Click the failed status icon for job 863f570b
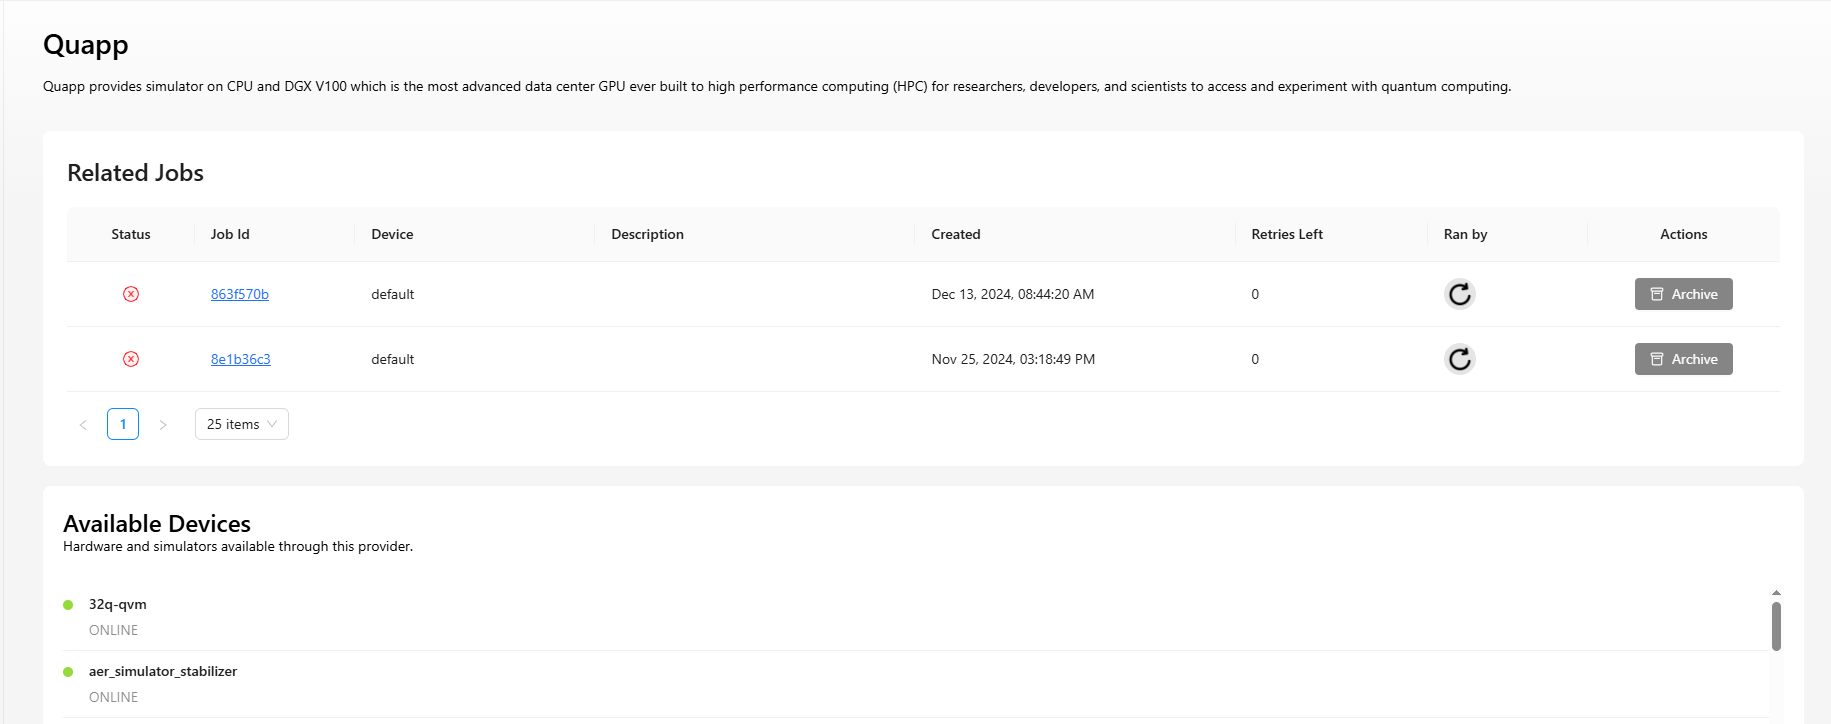Screen dimensions: 1831x724 point(131,294)
